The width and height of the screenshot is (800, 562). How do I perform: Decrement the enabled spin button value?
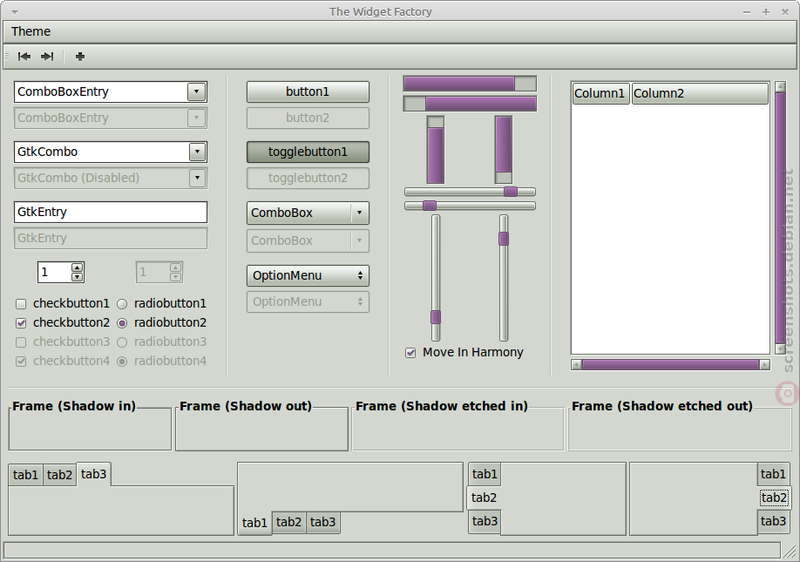pyautogui.click(x=77, y=277)
